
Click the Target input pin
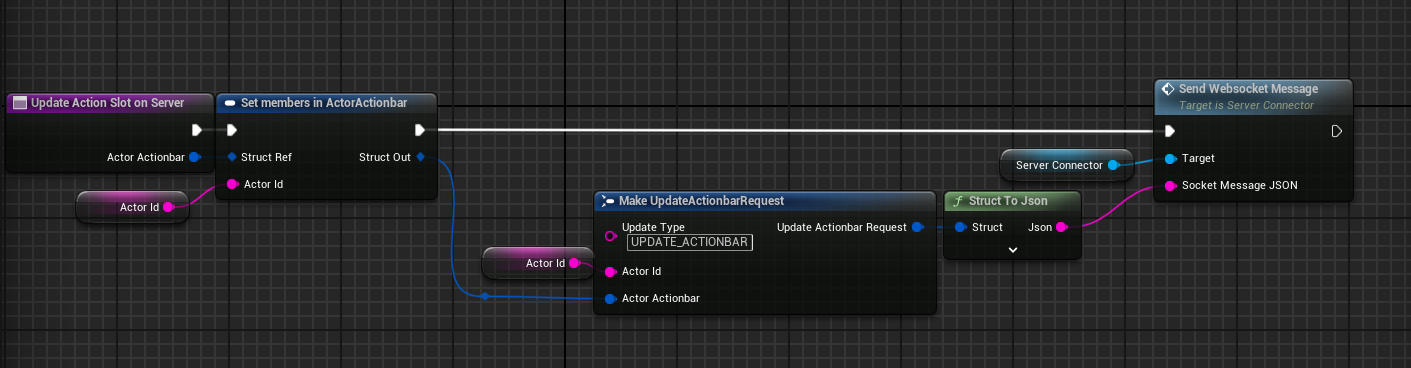tap(1170, 158)
